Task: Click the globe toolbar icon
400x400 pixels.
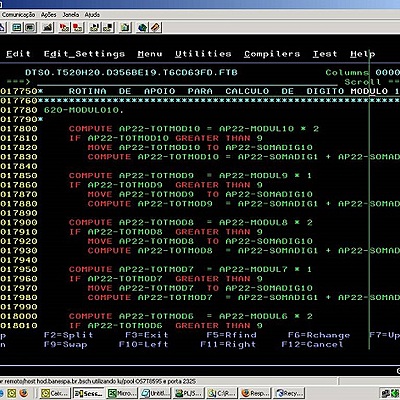Action: tap(142, 27)
